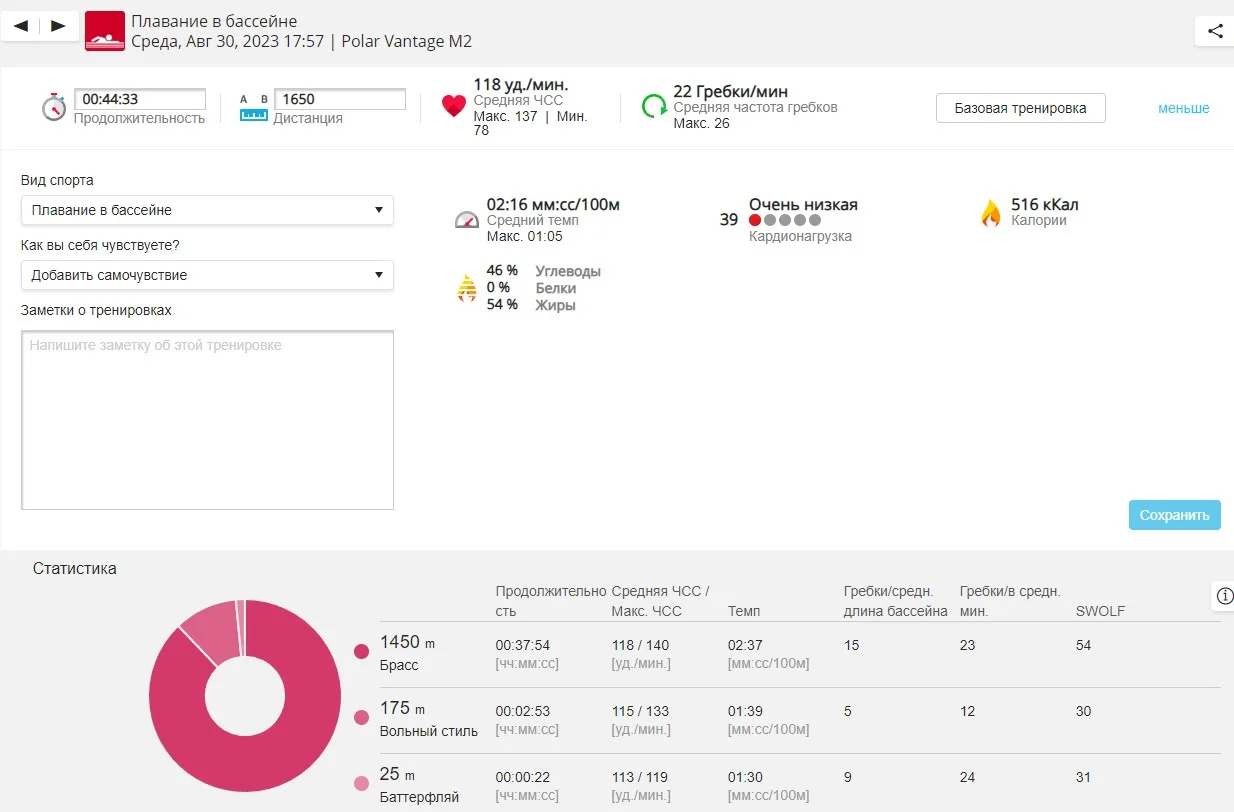Click the green stroke rate icon

click(654, 106)
